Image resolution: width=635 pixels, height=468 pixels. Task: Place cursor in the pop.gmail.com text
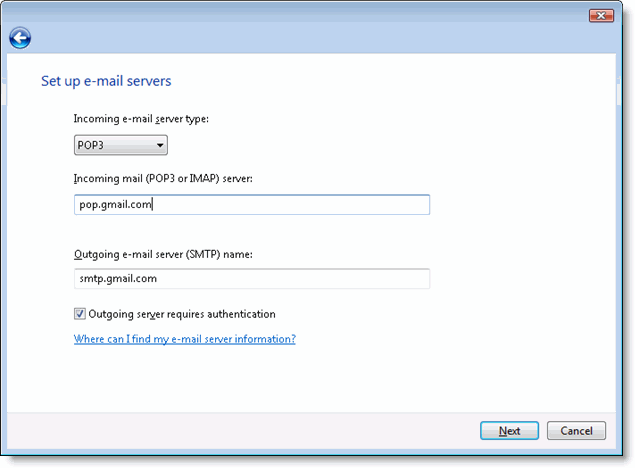pos(114,205)
